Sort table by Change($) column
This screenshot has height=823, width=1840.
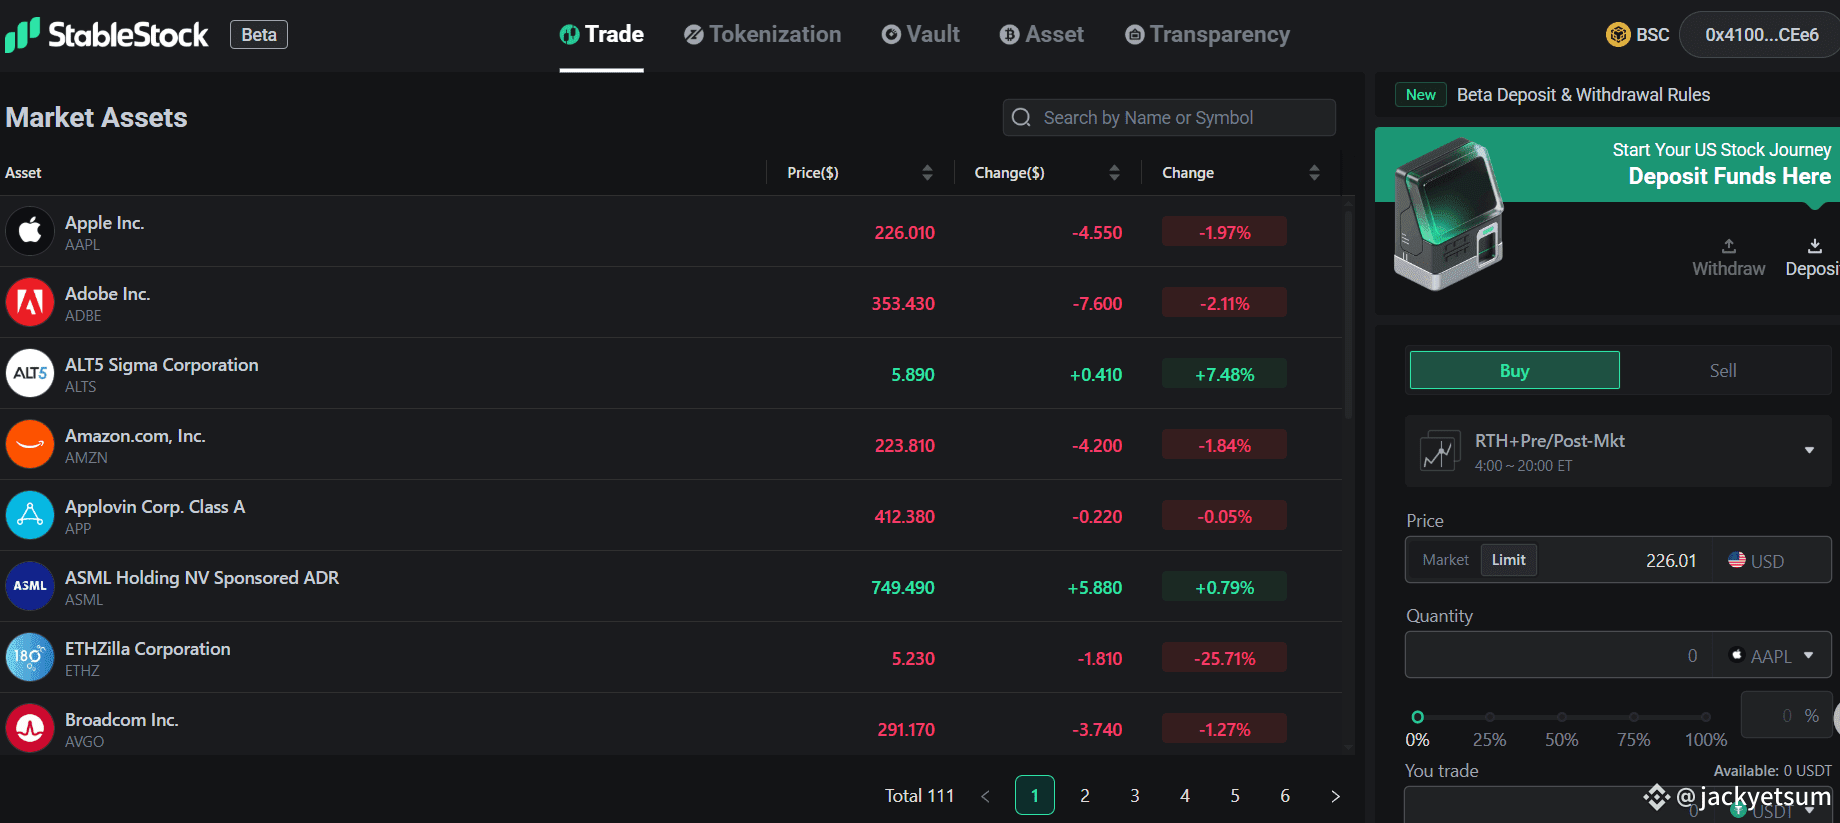pyautogui.click(x=1114, y=173)
